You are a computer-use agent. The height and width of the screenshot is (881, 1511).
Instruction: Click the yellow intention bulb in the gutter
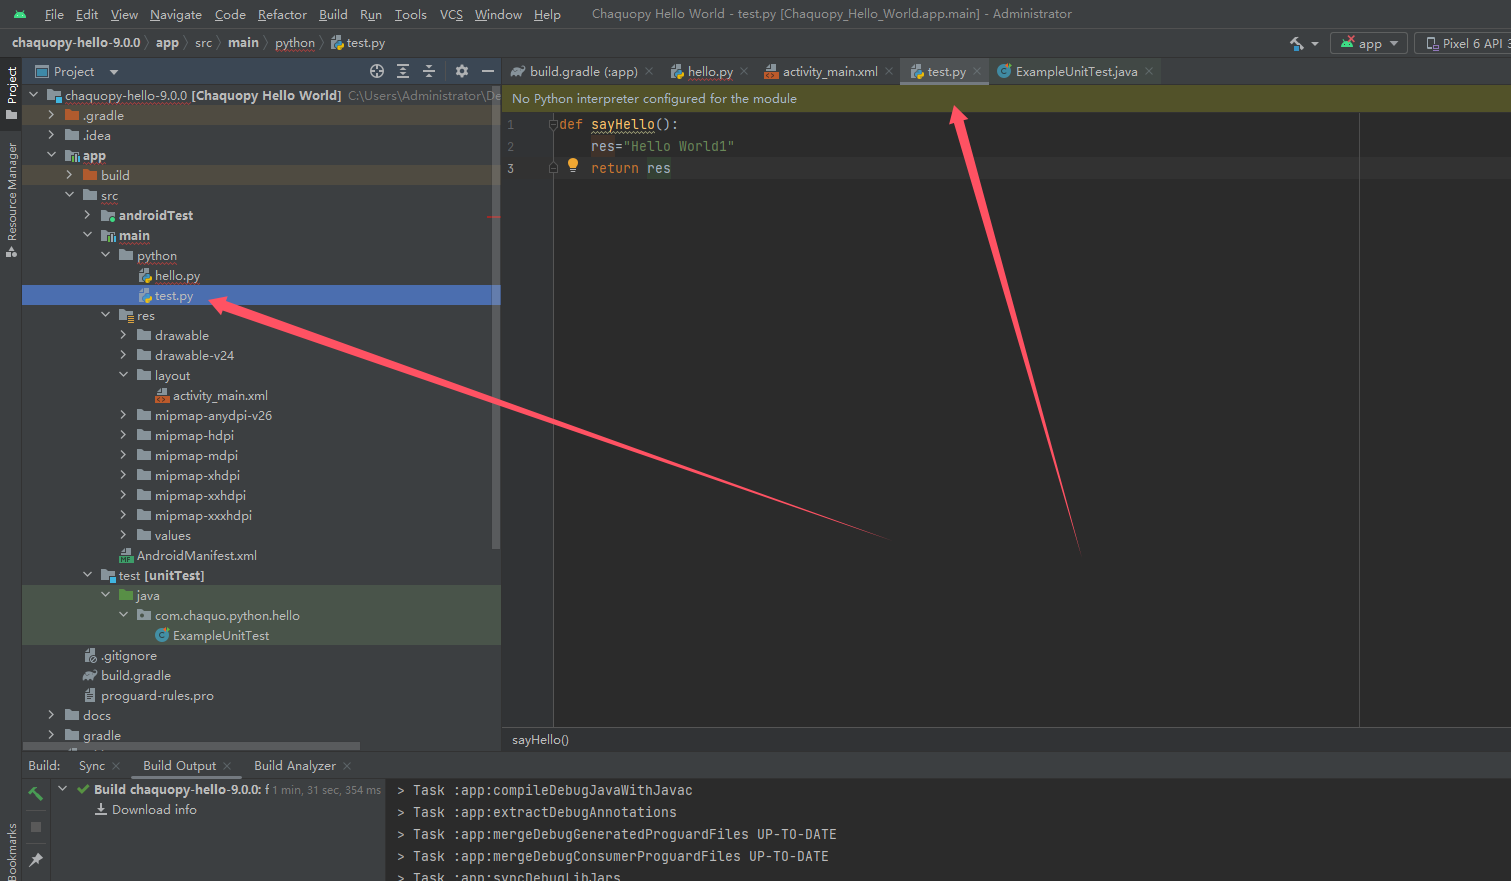click(x=571, y=166)
